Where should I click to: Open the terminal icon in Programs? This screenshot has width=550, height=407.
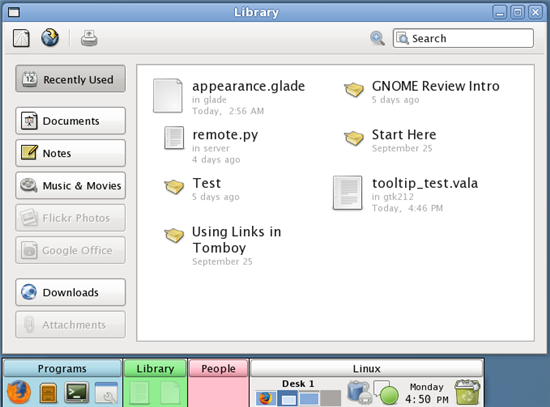pos(76,392)
